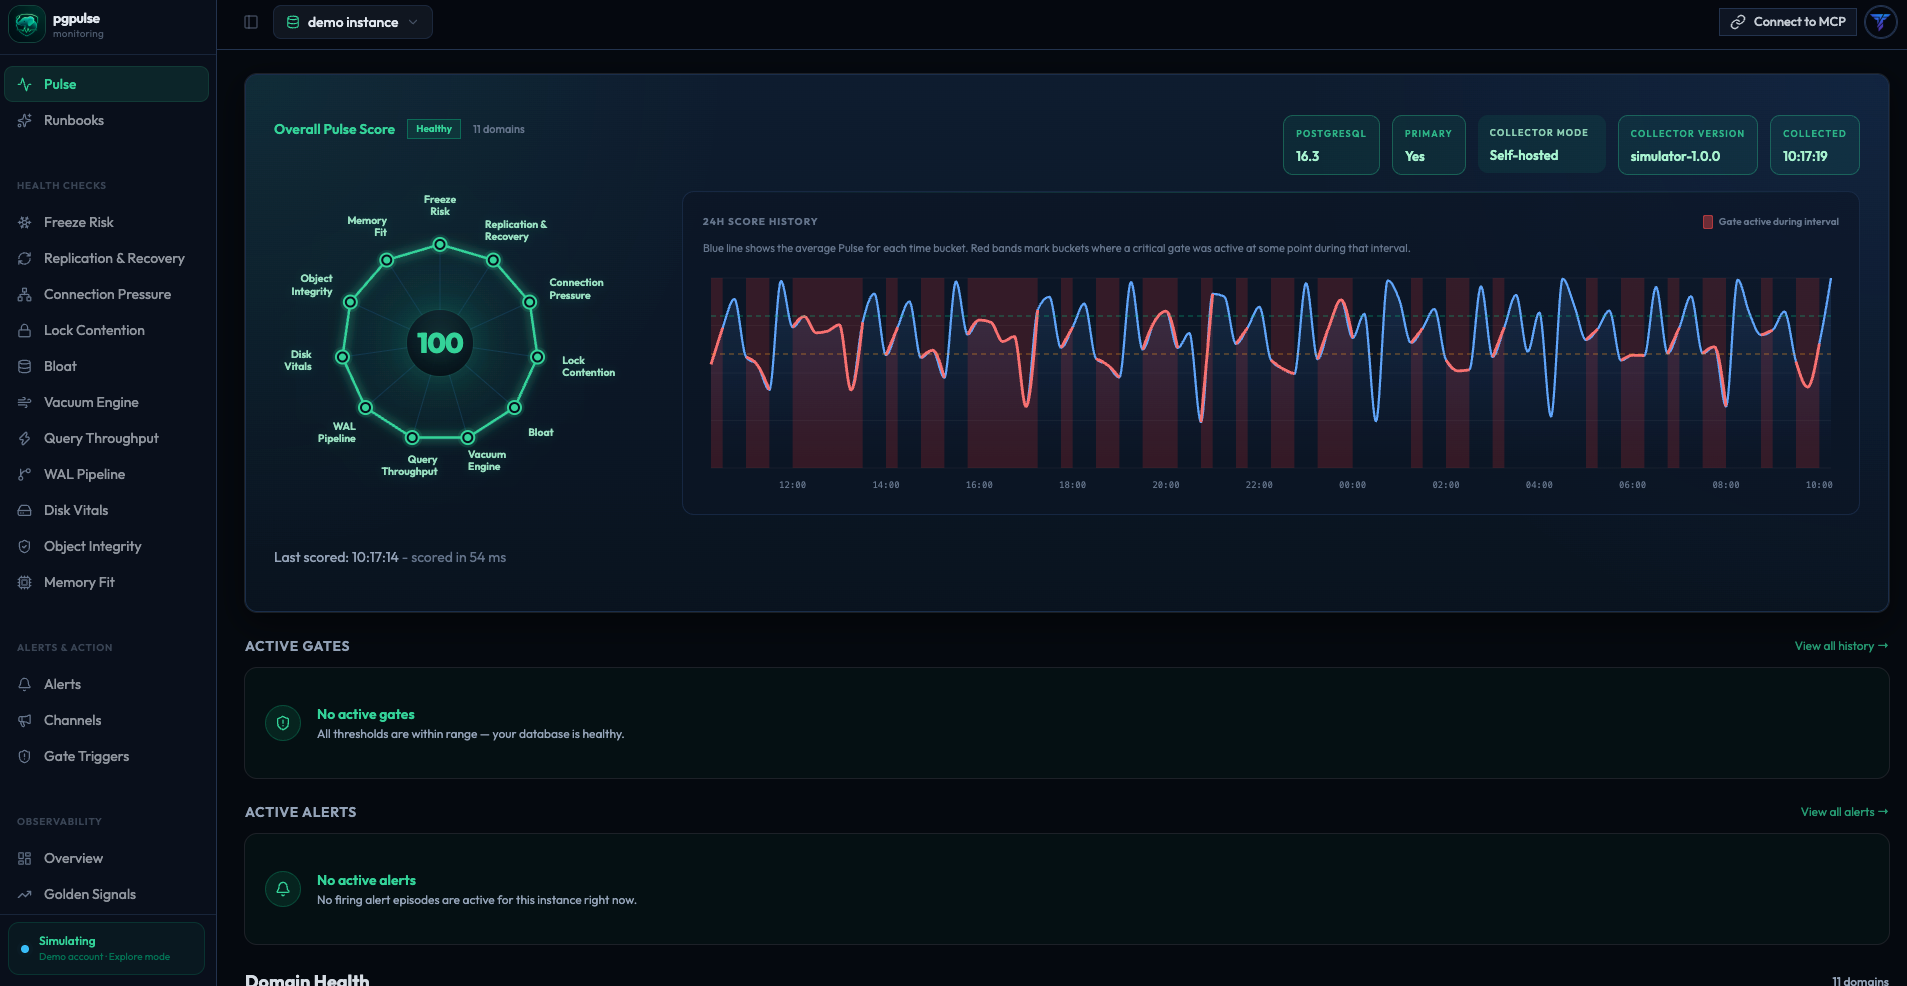Click the No active gates text
1907x986 pixels.
(365, 714)
